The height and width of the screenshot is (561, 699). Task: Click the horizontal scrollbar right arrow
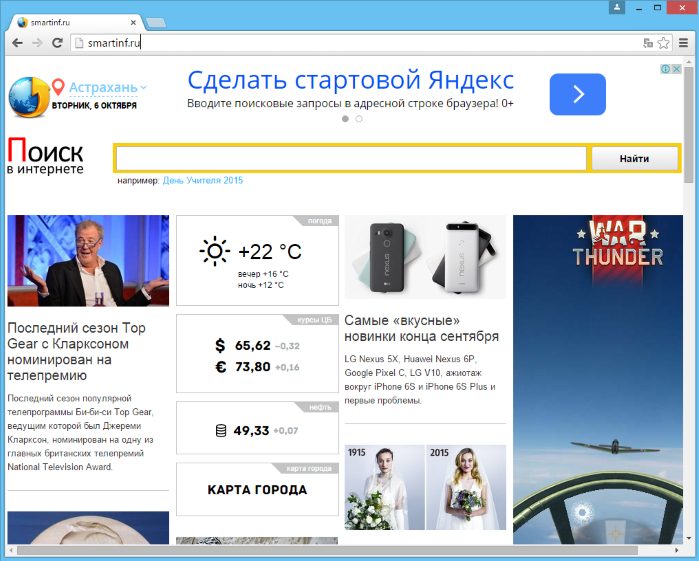coord(676,550)
